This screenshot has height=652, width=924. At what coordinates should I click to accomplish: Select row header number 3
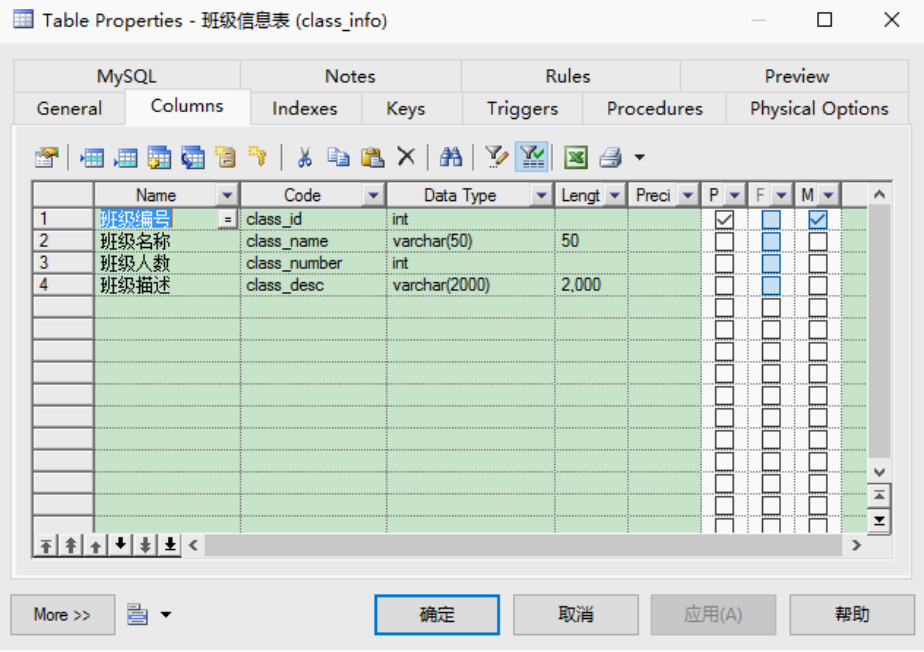[x=64, y=263]
